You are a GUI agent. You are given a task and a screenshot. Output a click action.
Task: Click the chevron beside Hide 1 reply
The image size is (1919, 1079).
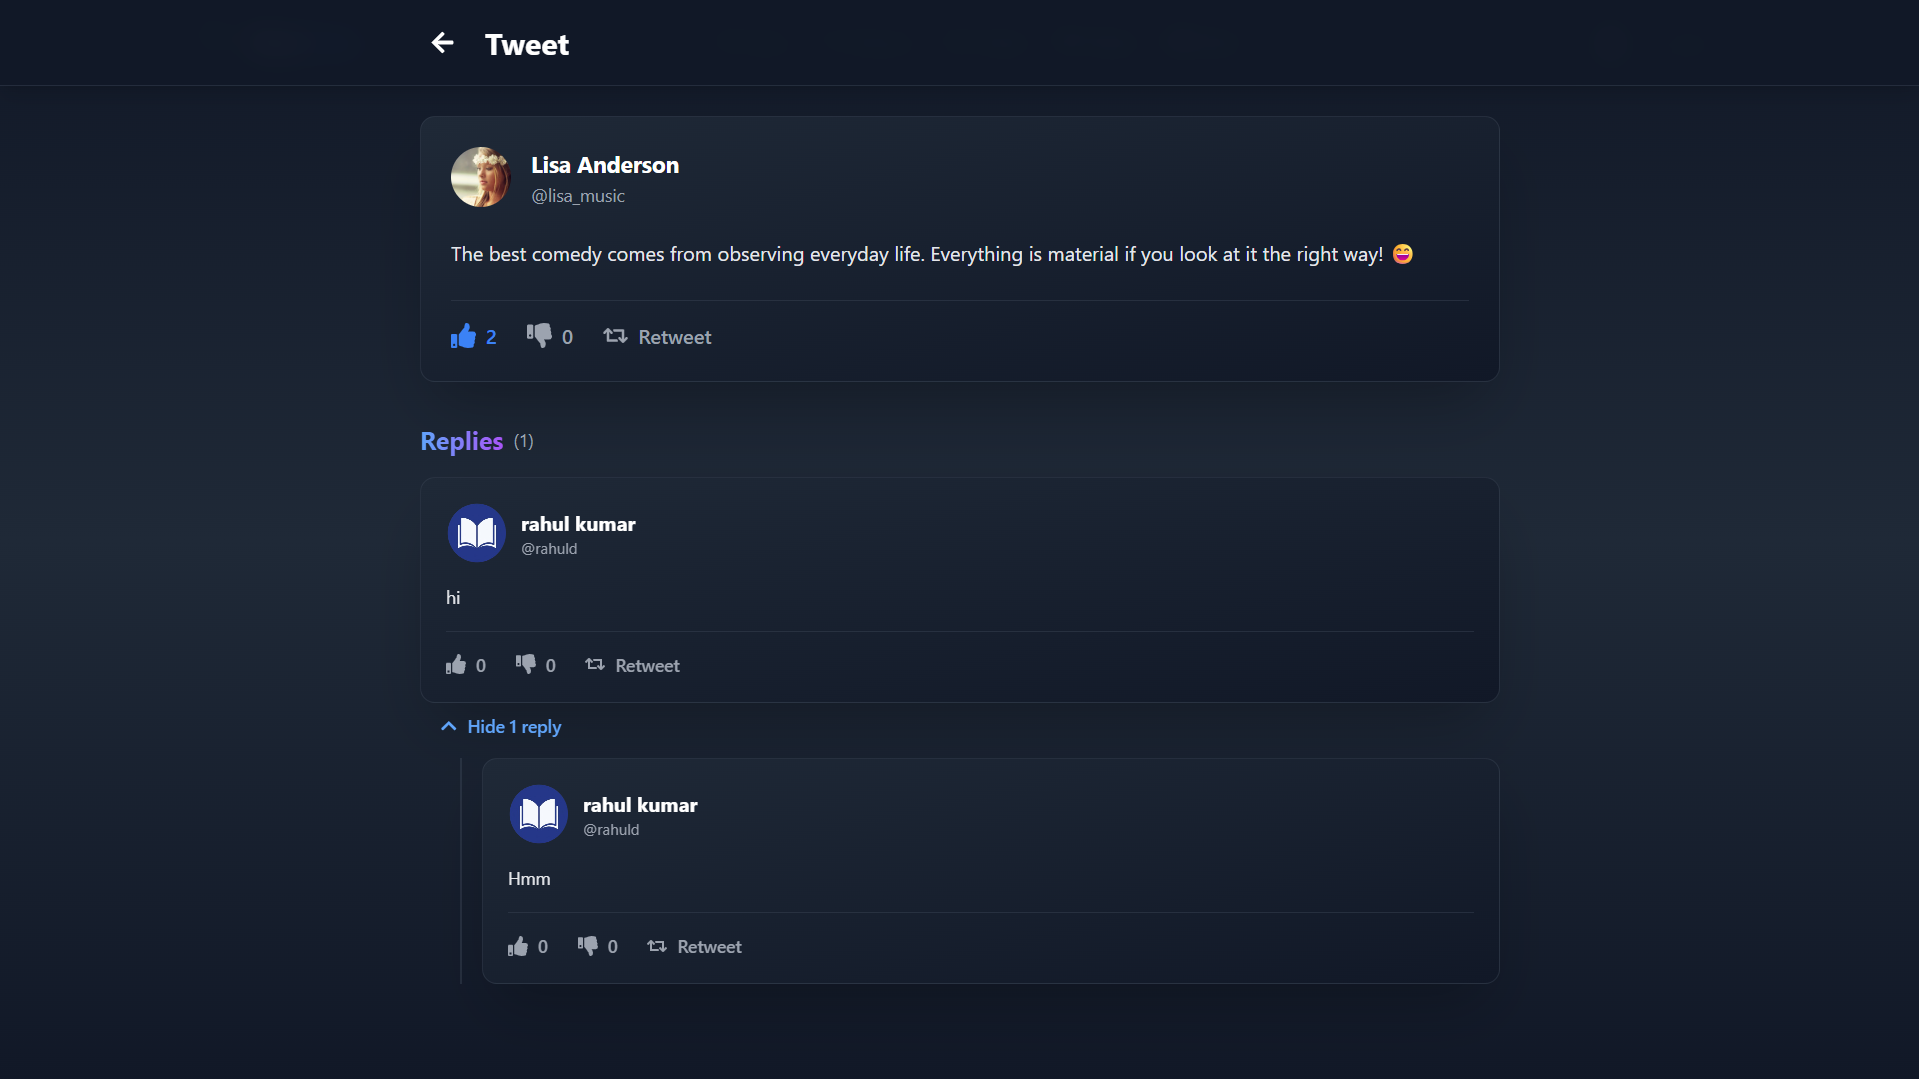pos(449,727)
